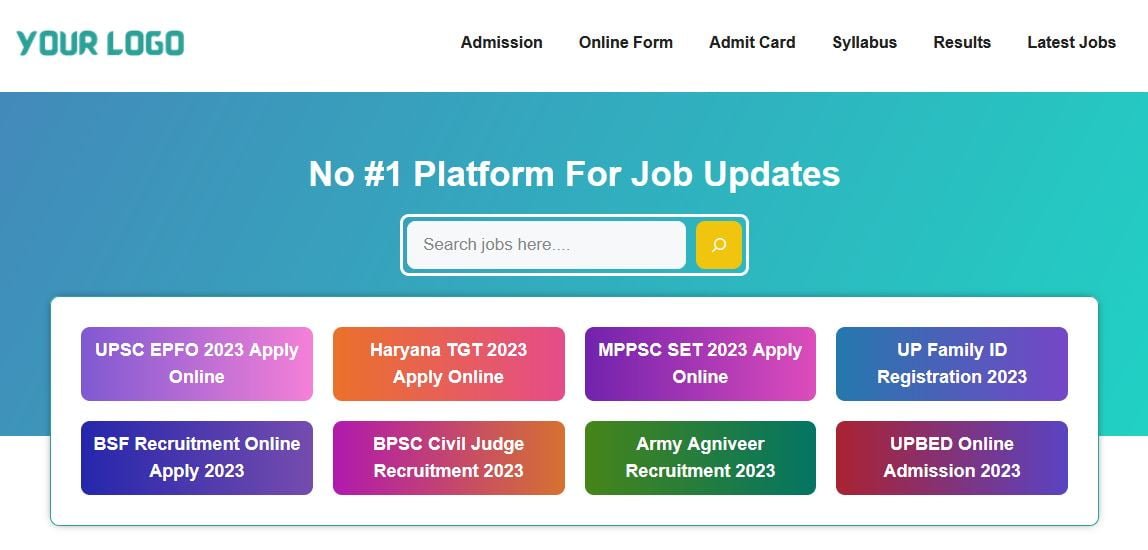The image size is (1148, 550).
Task: Open MPPSC SET 2023 Apply Online
Action: point(700,363)
